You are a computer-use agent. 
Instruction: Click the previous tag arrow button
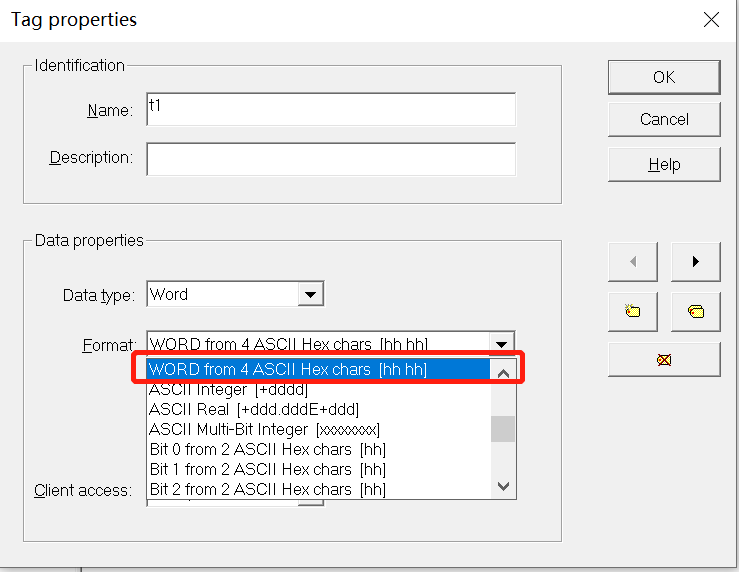point(632,262)
